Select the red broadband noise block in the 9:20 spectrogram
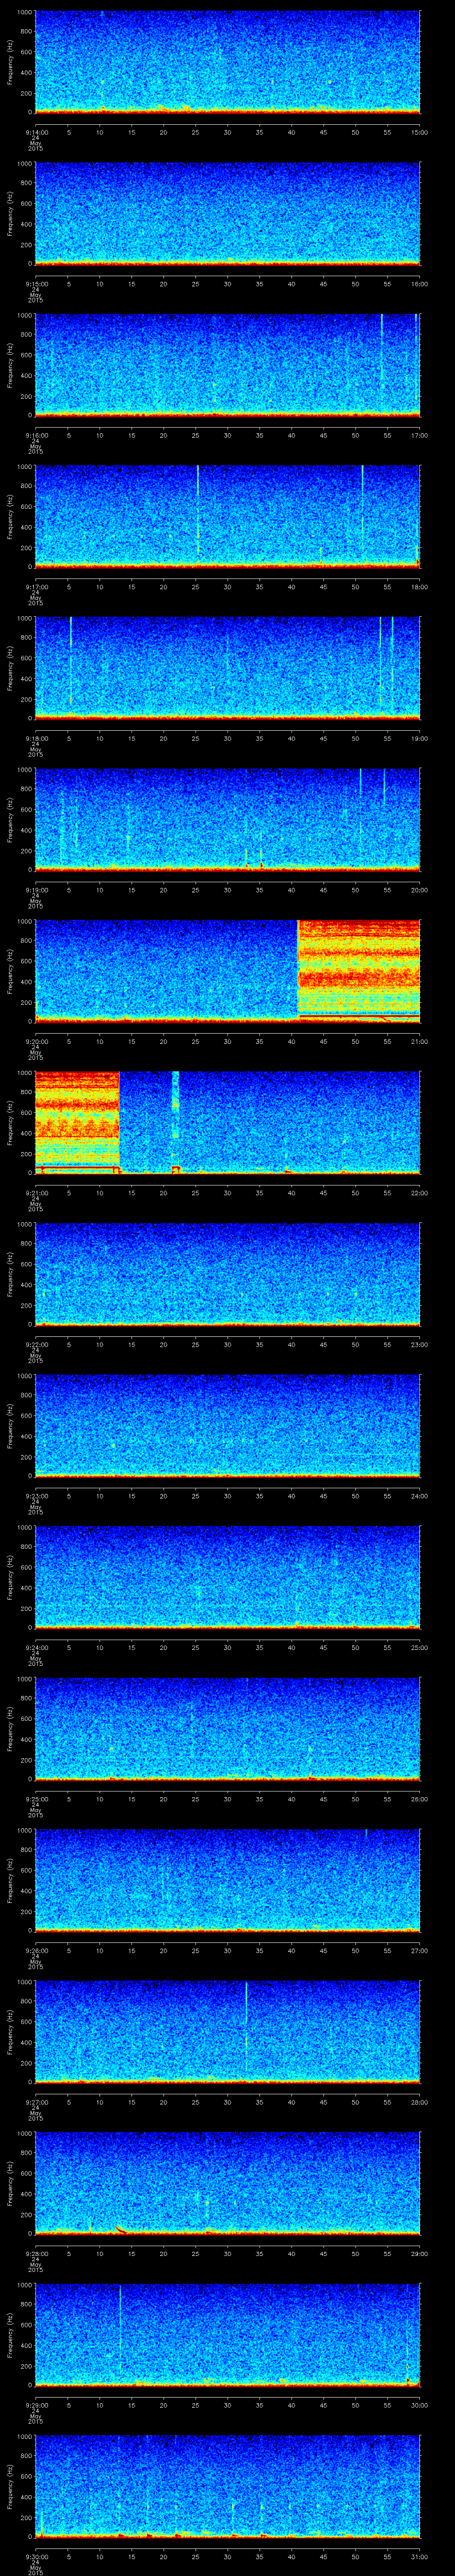Screen dimensions: 455x2576 (x=359, y=970)
